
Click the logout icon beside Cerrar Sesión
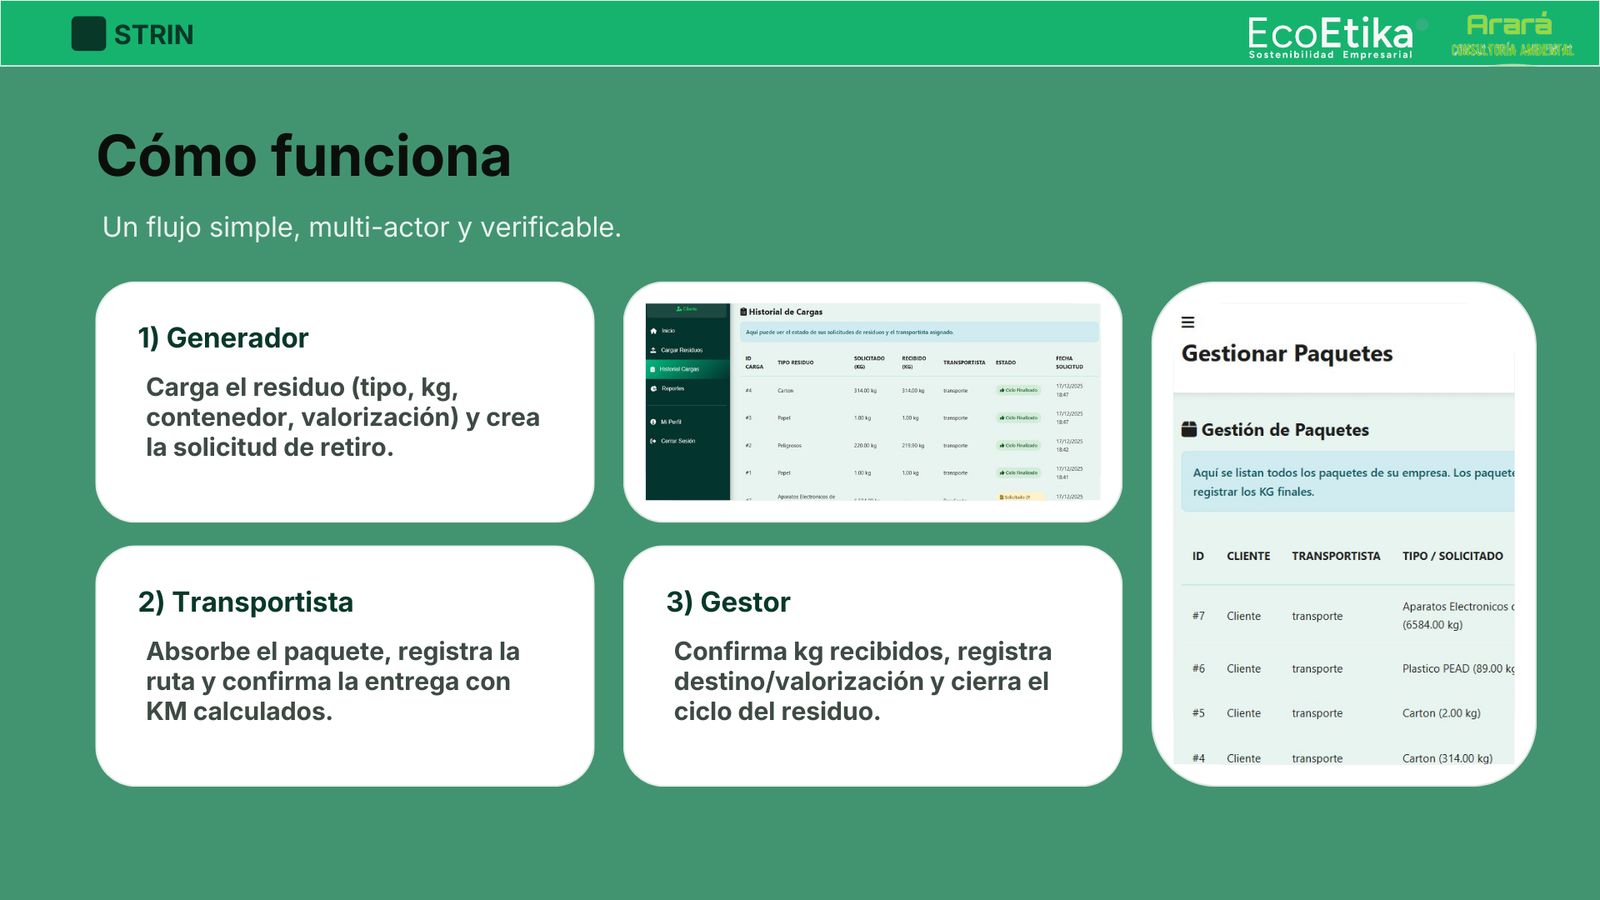[x=654, y=441]
